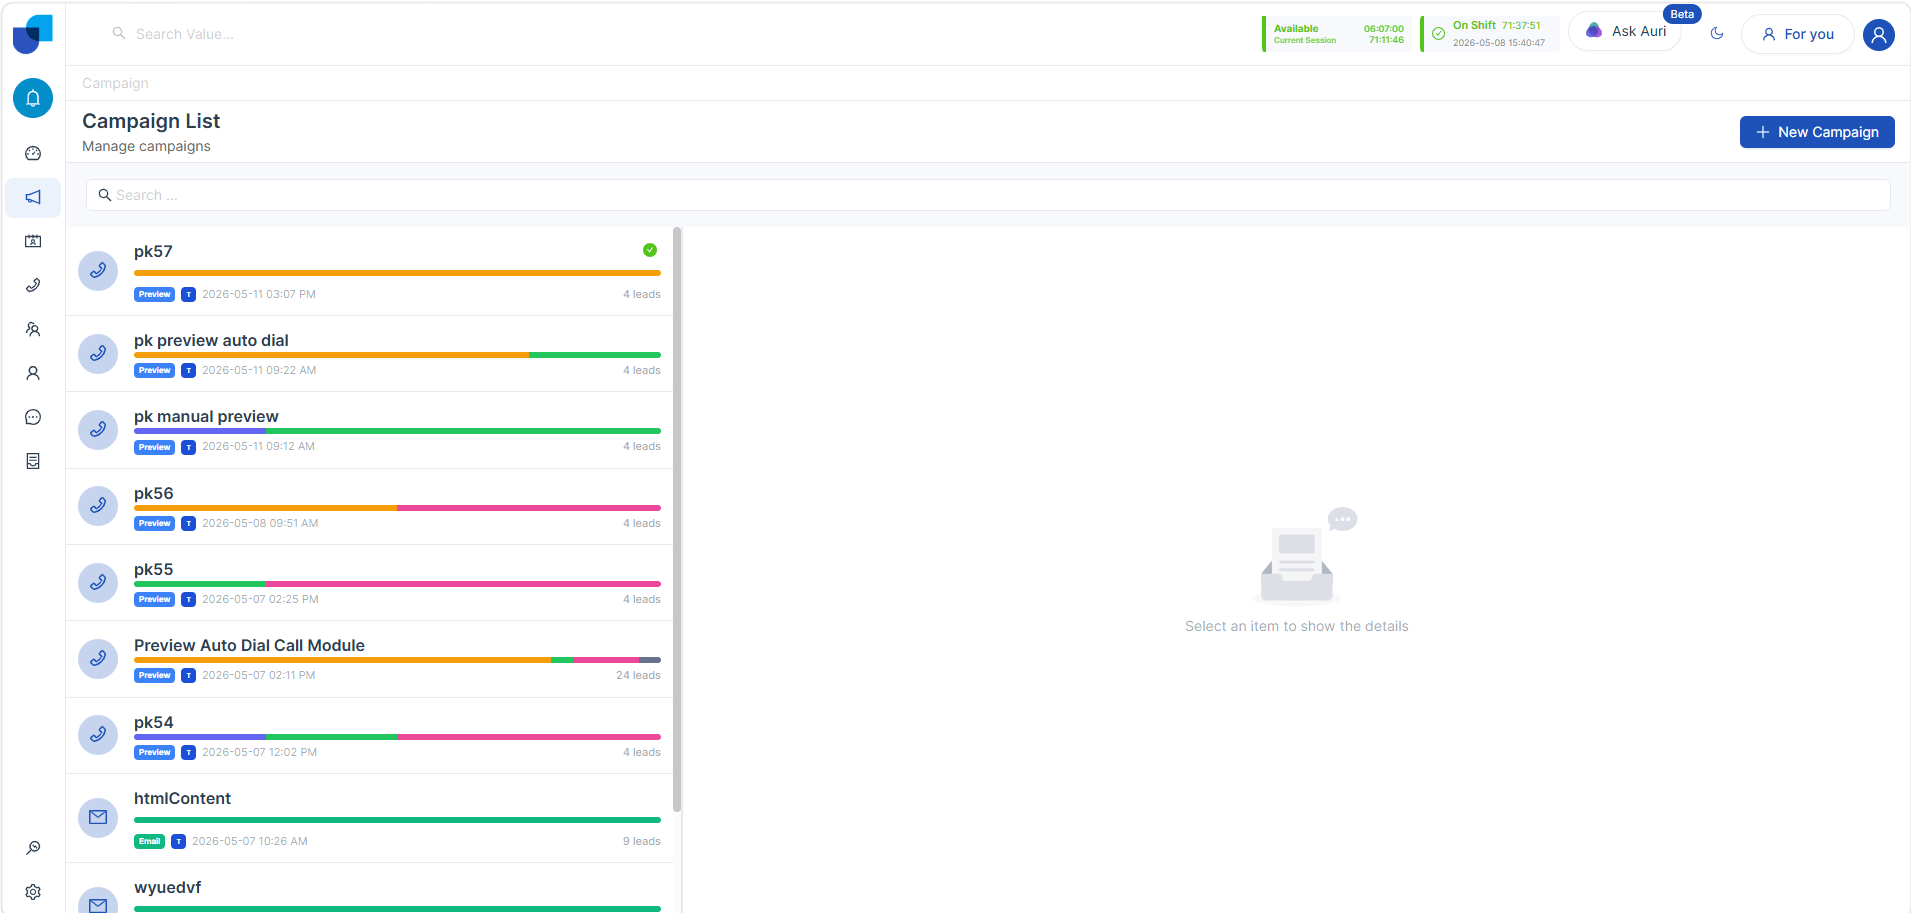Click New Campaign button
The width and height of the screenshot is (1912, 913).
click(1817, 132)
